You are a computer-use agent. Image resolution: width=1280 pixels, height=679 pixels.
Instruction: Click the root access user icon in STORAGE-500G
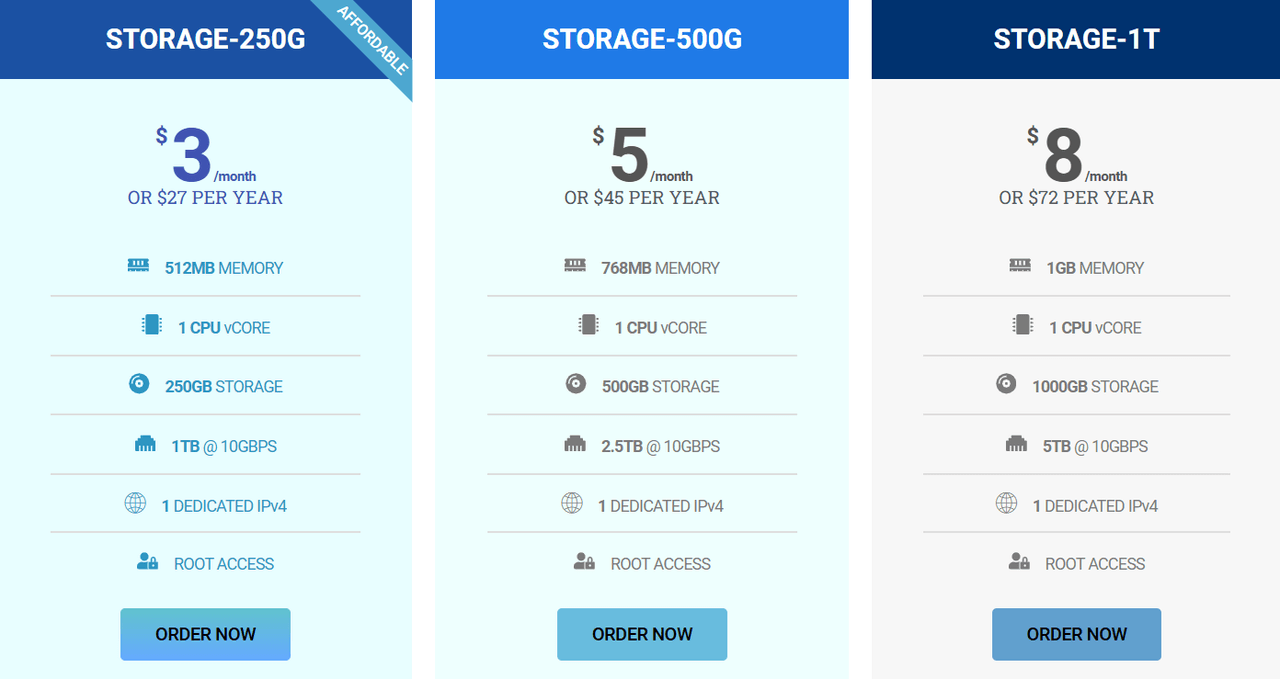click(x=584, y=562)
